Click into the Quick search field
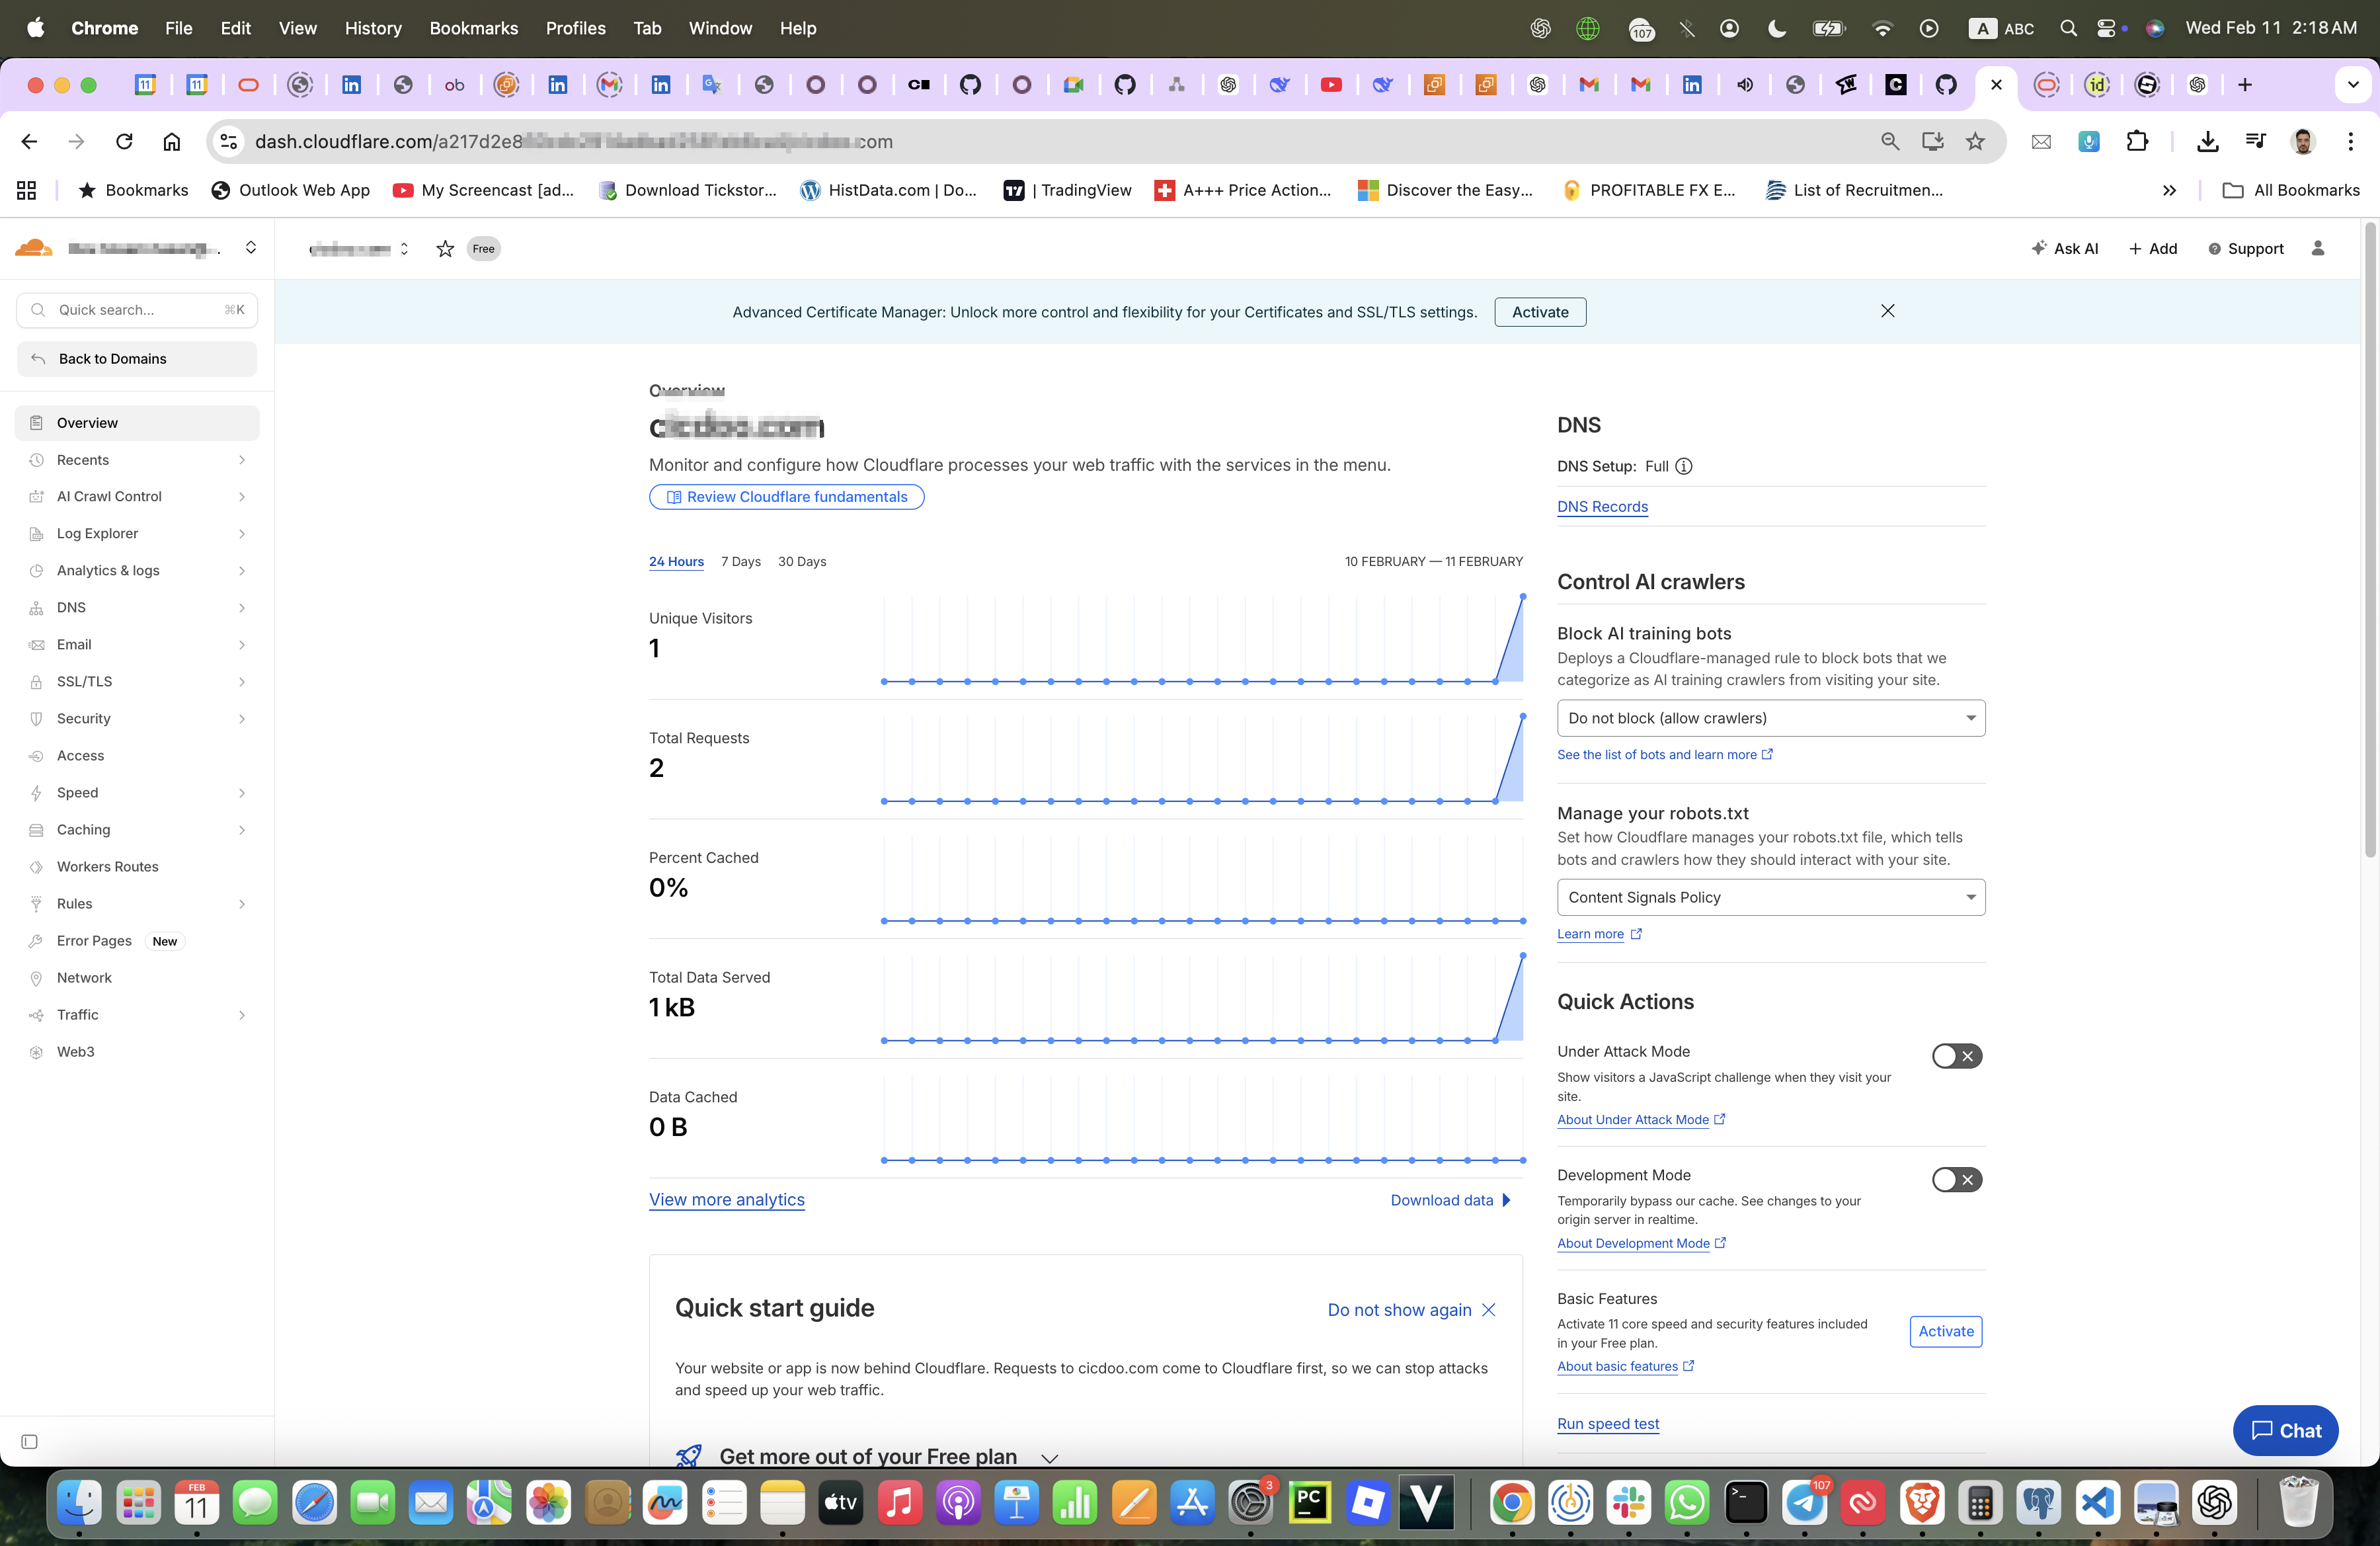This screenshot has width=2380, height=1546. coord(137,310)
